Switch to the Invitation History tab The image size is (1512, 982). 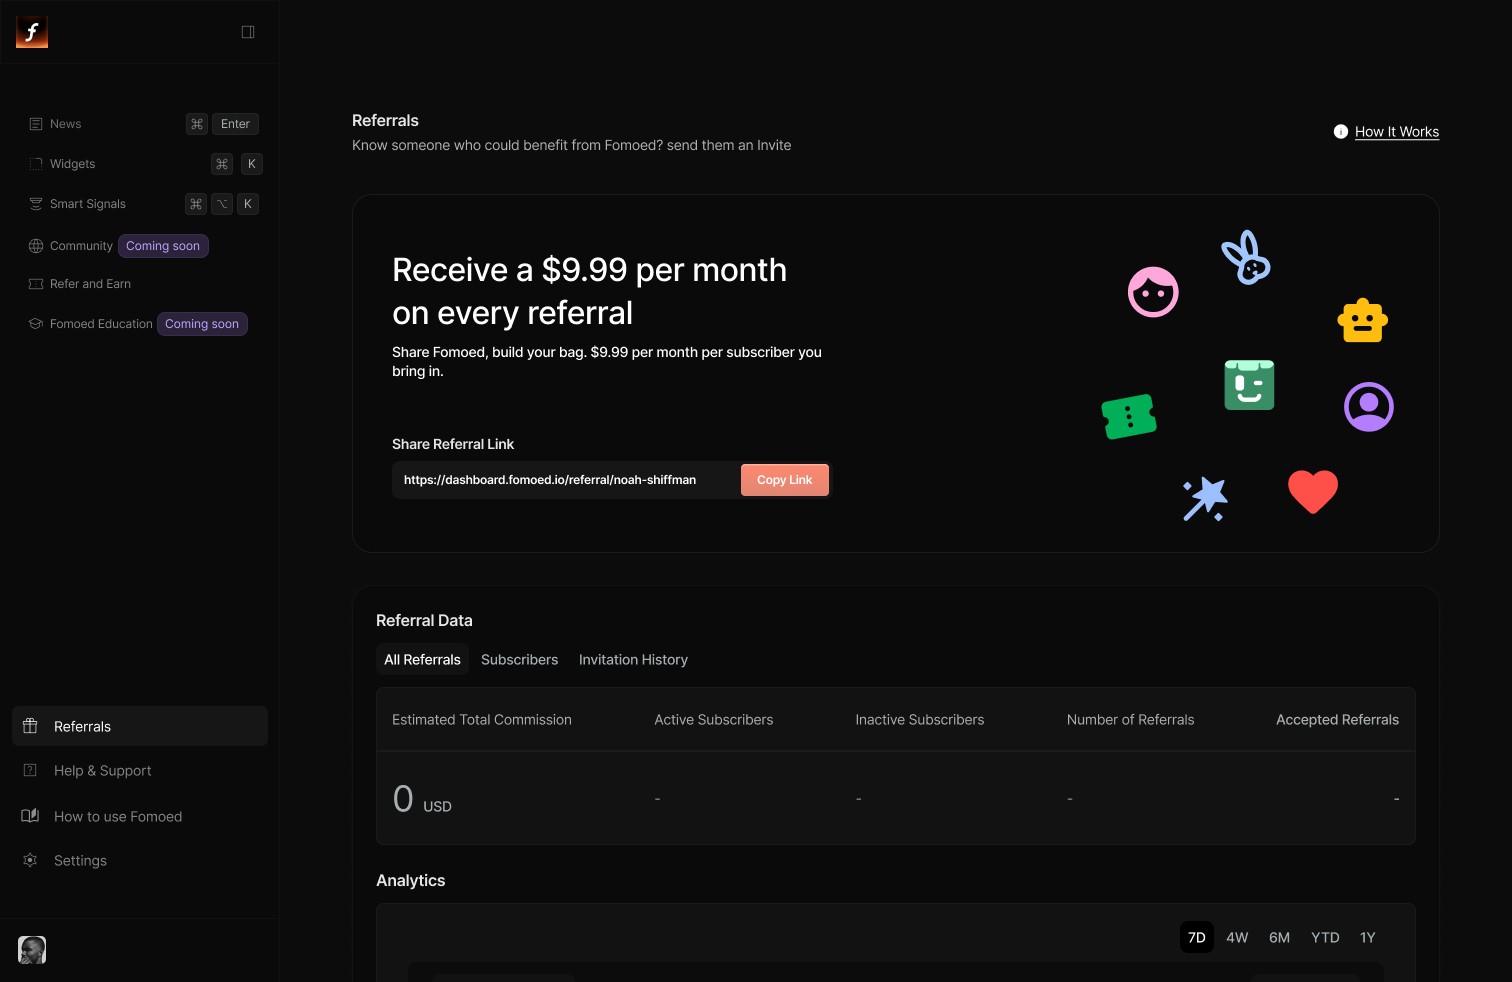(x=633, y=660)
